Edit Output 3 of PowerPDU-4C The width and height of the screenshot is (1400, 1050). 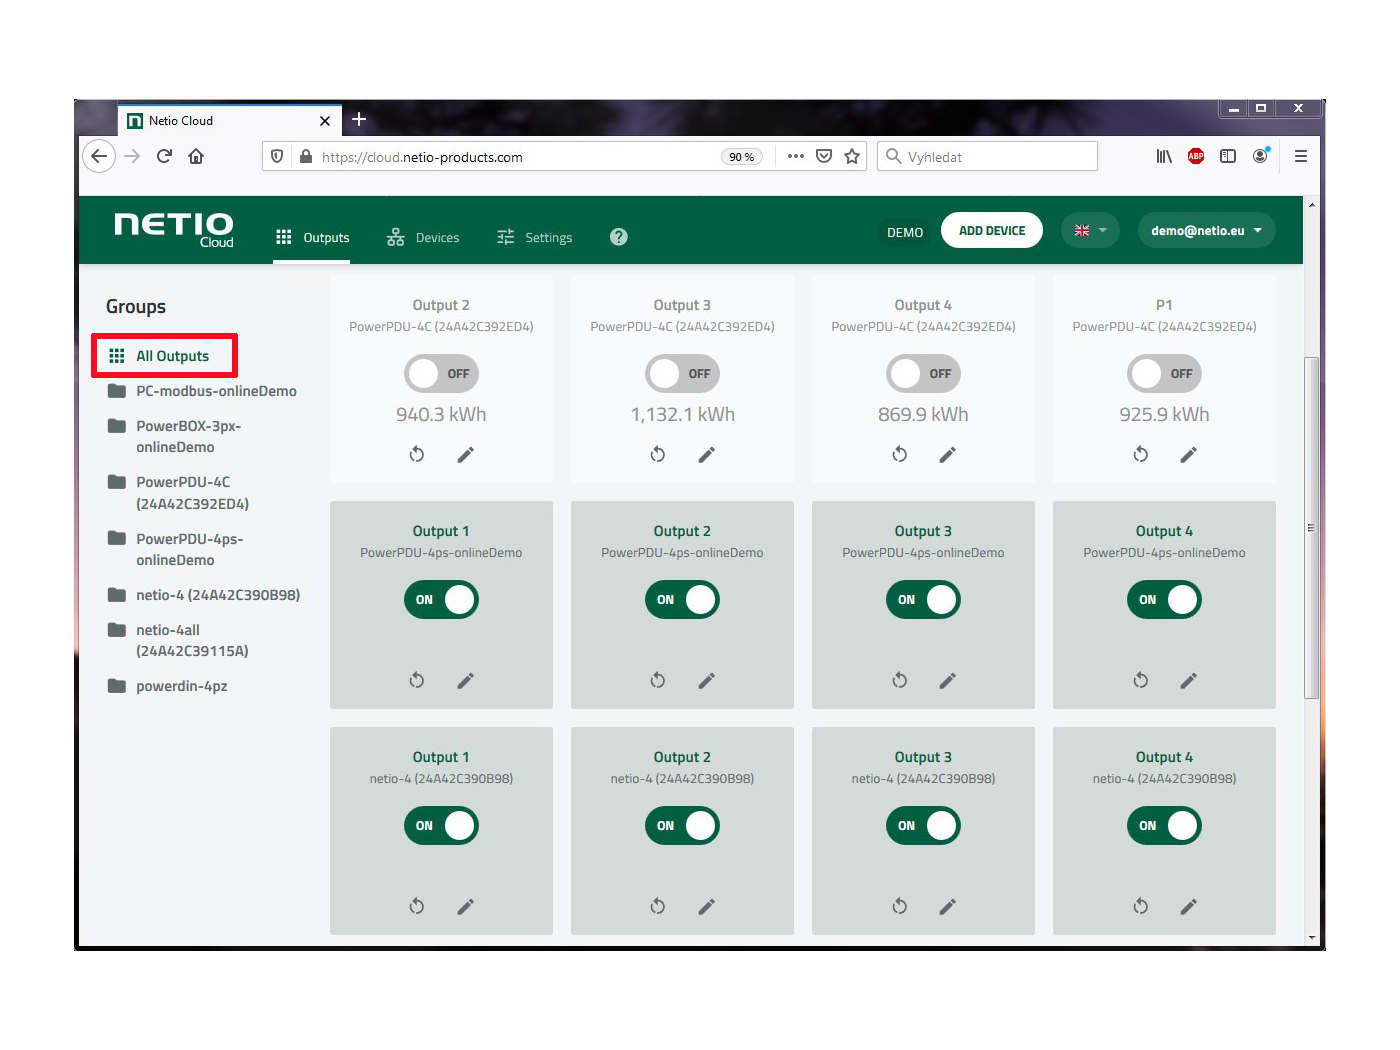[x=707, y=455]
